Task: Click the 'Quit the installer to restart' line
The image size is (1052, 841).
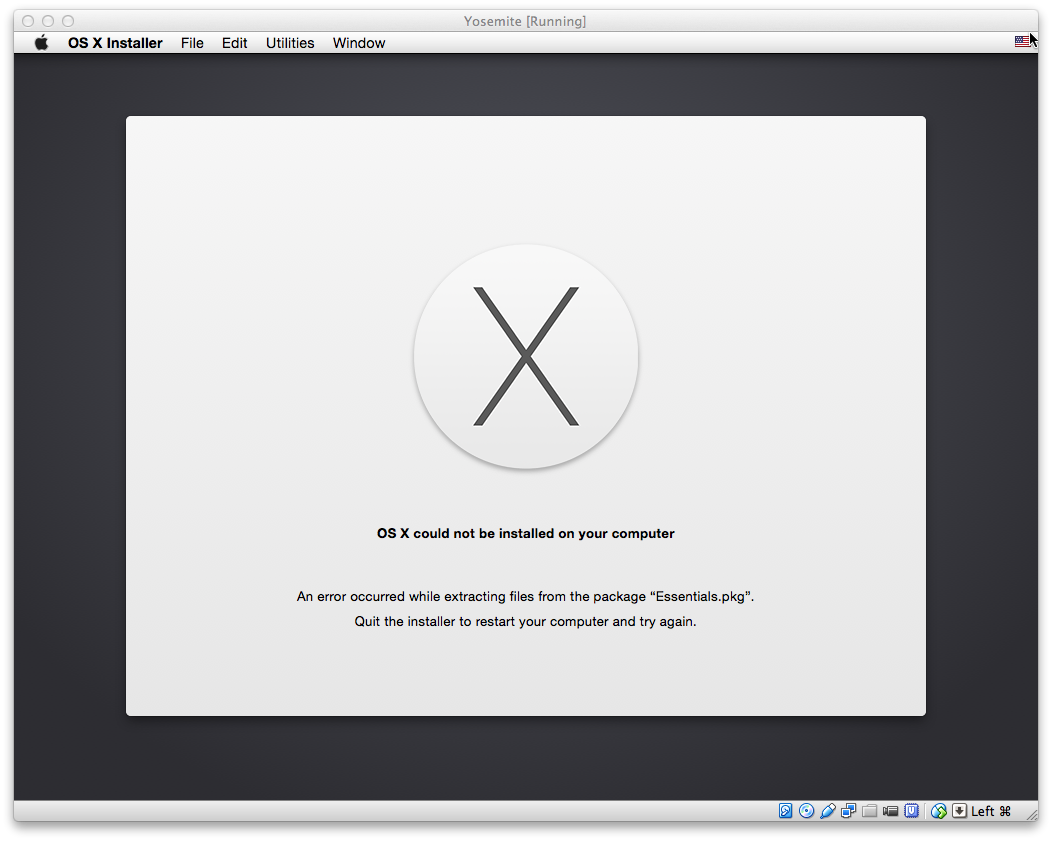Action: click(525, 621)
